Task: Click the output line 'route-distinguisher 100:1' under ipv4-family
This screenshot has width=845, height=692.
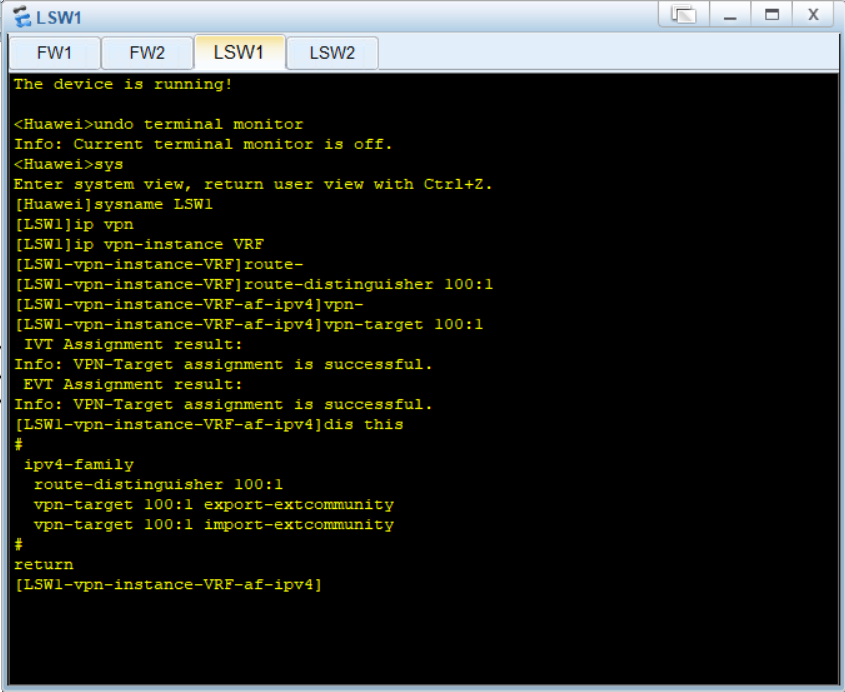Action: click(158, 485)
